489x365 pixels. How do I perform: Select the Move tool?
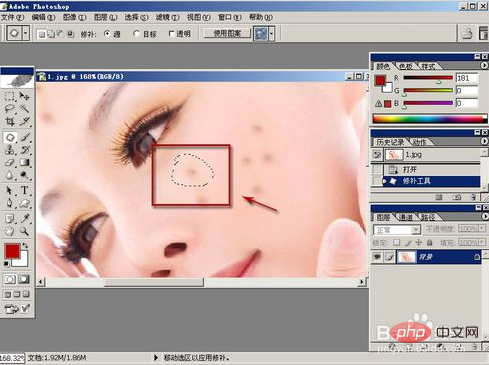(24, 96)
